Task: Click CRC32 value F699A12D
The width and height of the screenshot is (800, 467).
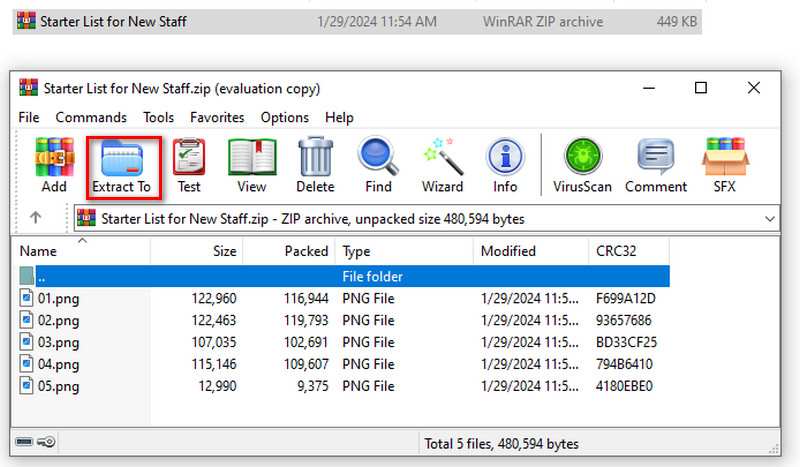Action: tap(626, 298)
